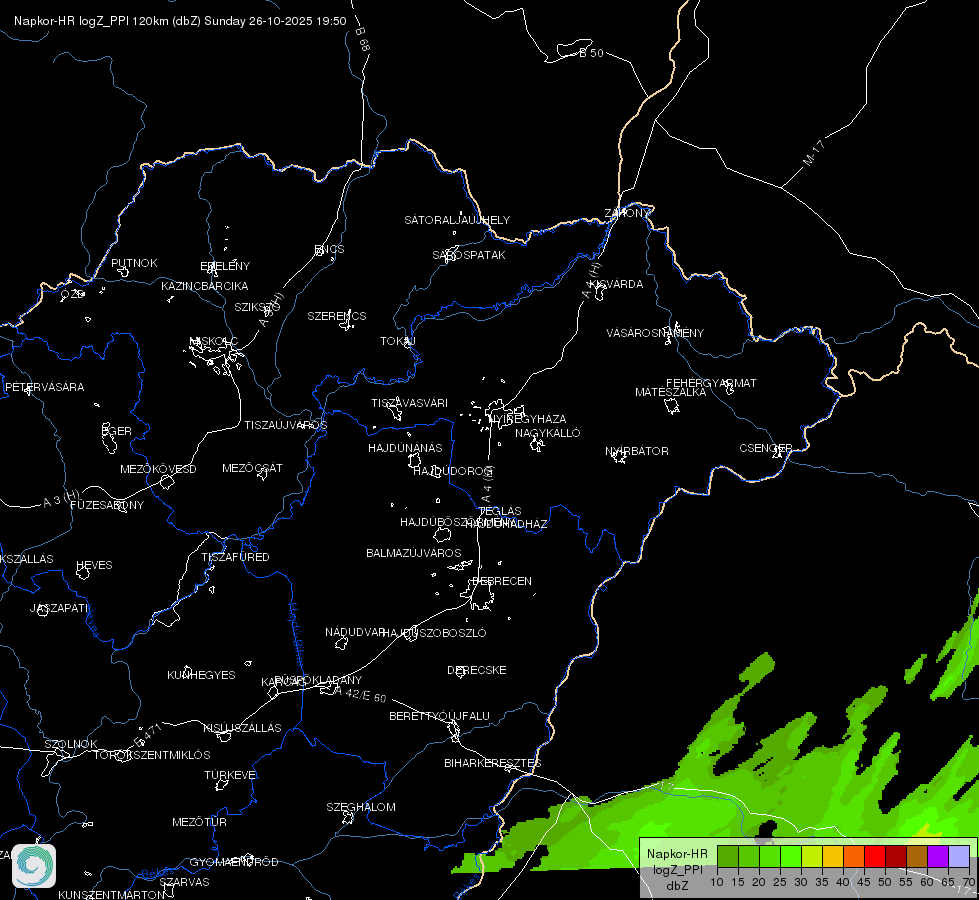Click the NÁDUDVAR city label
This screenshot has height=900, width=979.
(x=355, y=632)
